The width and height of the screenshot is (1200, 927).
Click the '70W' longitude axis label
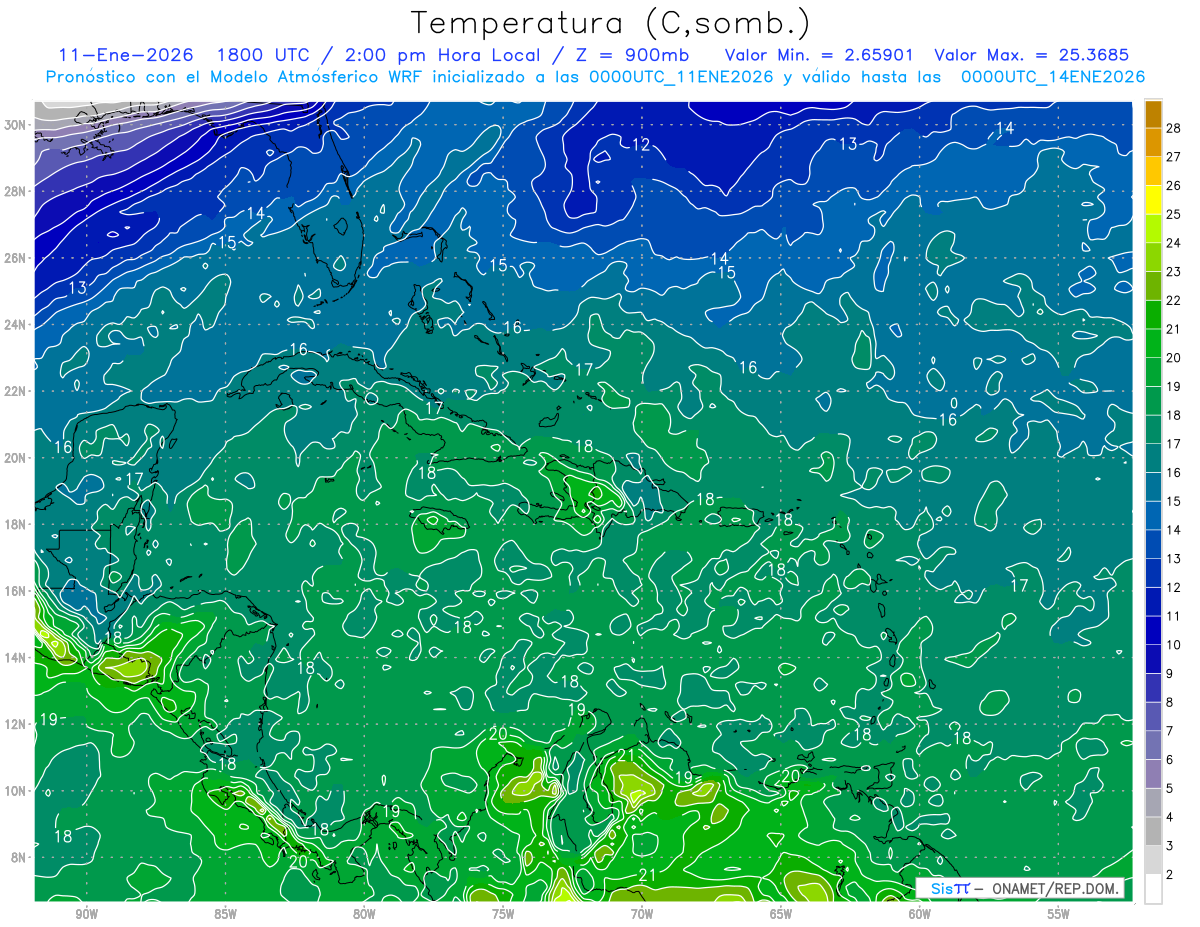point(642,914)
